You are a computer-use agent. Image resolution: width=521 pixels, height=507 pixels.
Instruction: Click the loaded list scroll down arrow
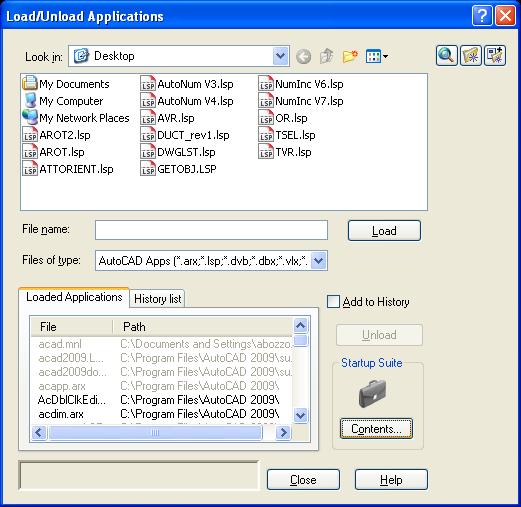(x=301, y=416)
